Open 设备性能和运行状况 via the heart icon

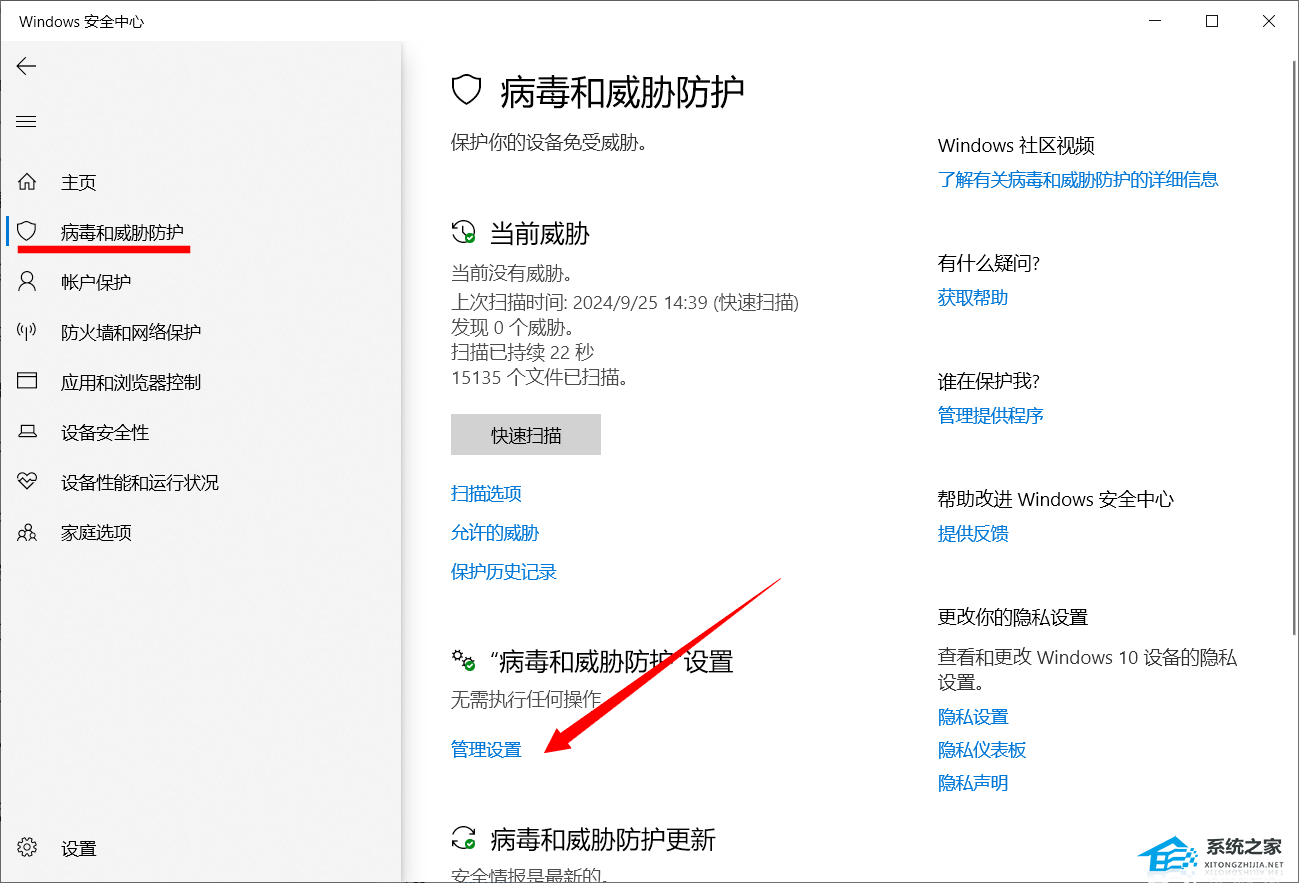pos(27,482)
